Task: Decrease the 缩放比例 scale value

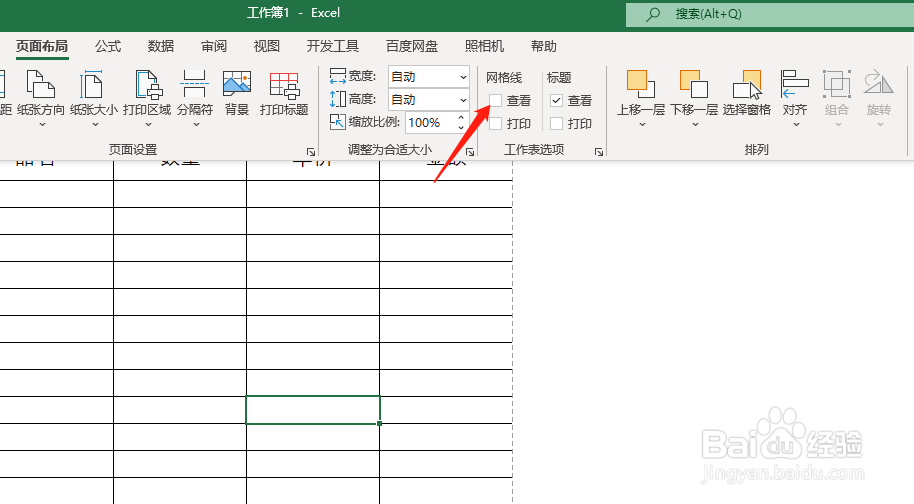Action: click(461, 127)
